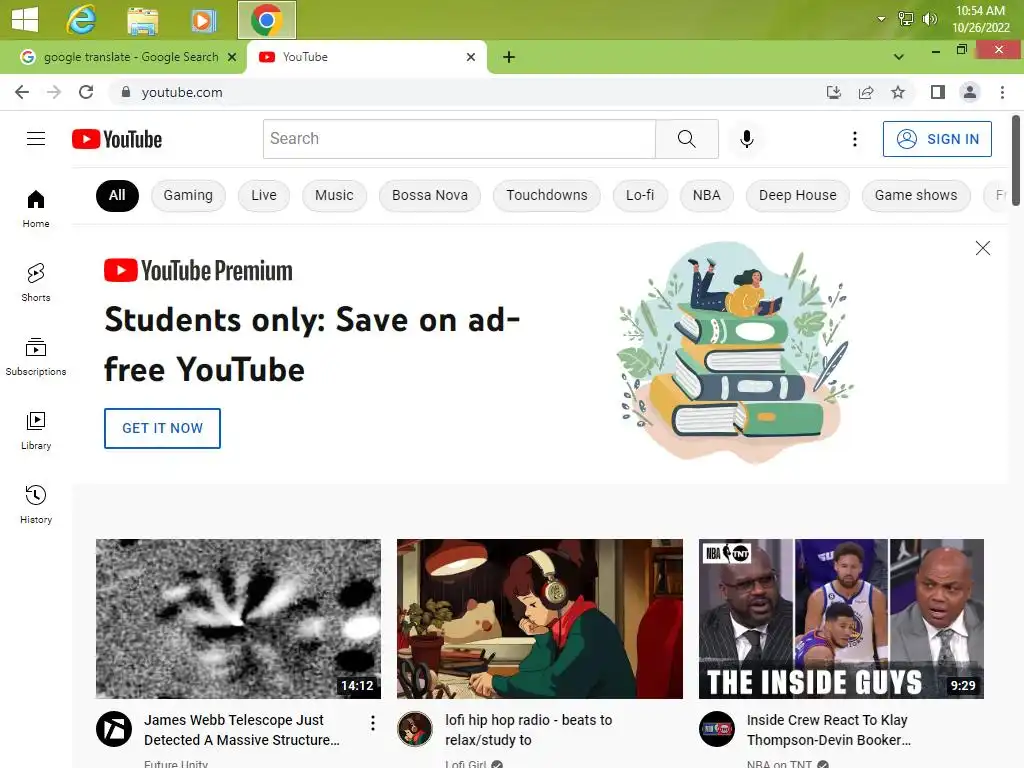Open The Inside Guys video thumbnail

[x=841, y=618]
